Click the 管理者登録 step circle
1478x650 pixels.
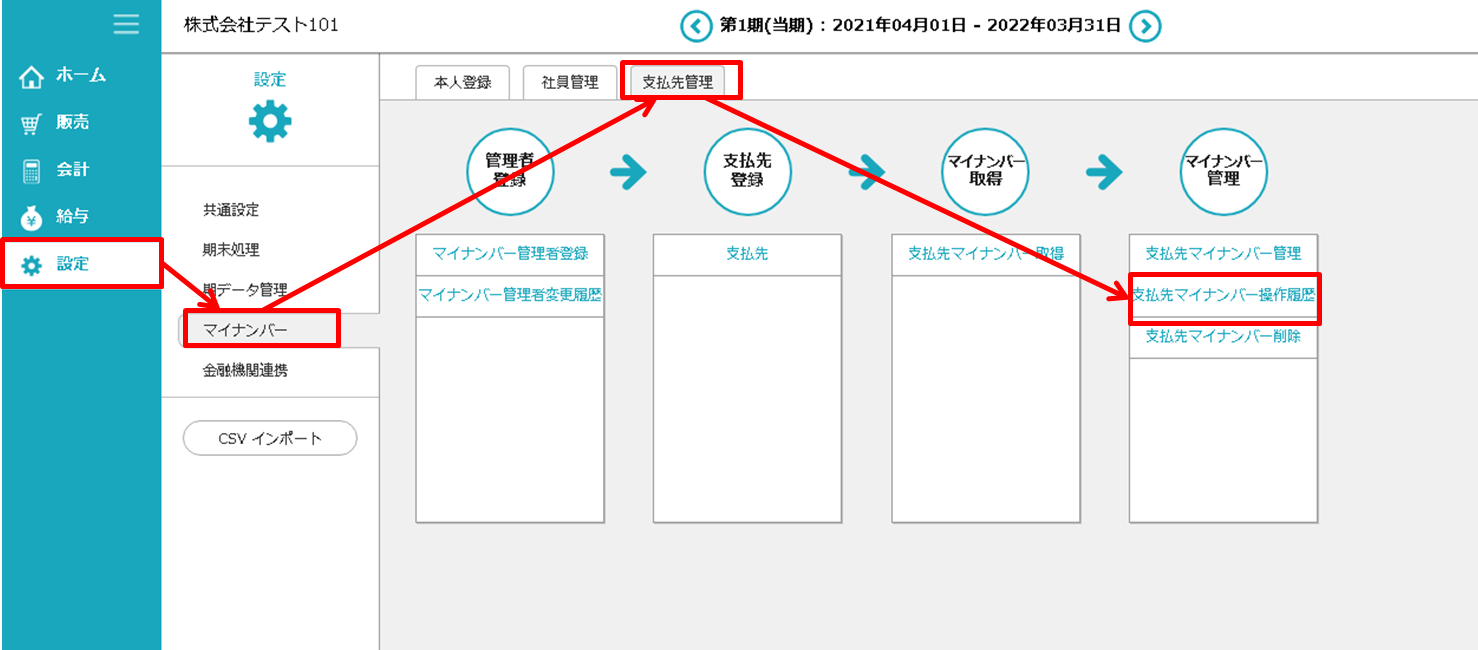[510, 171]
